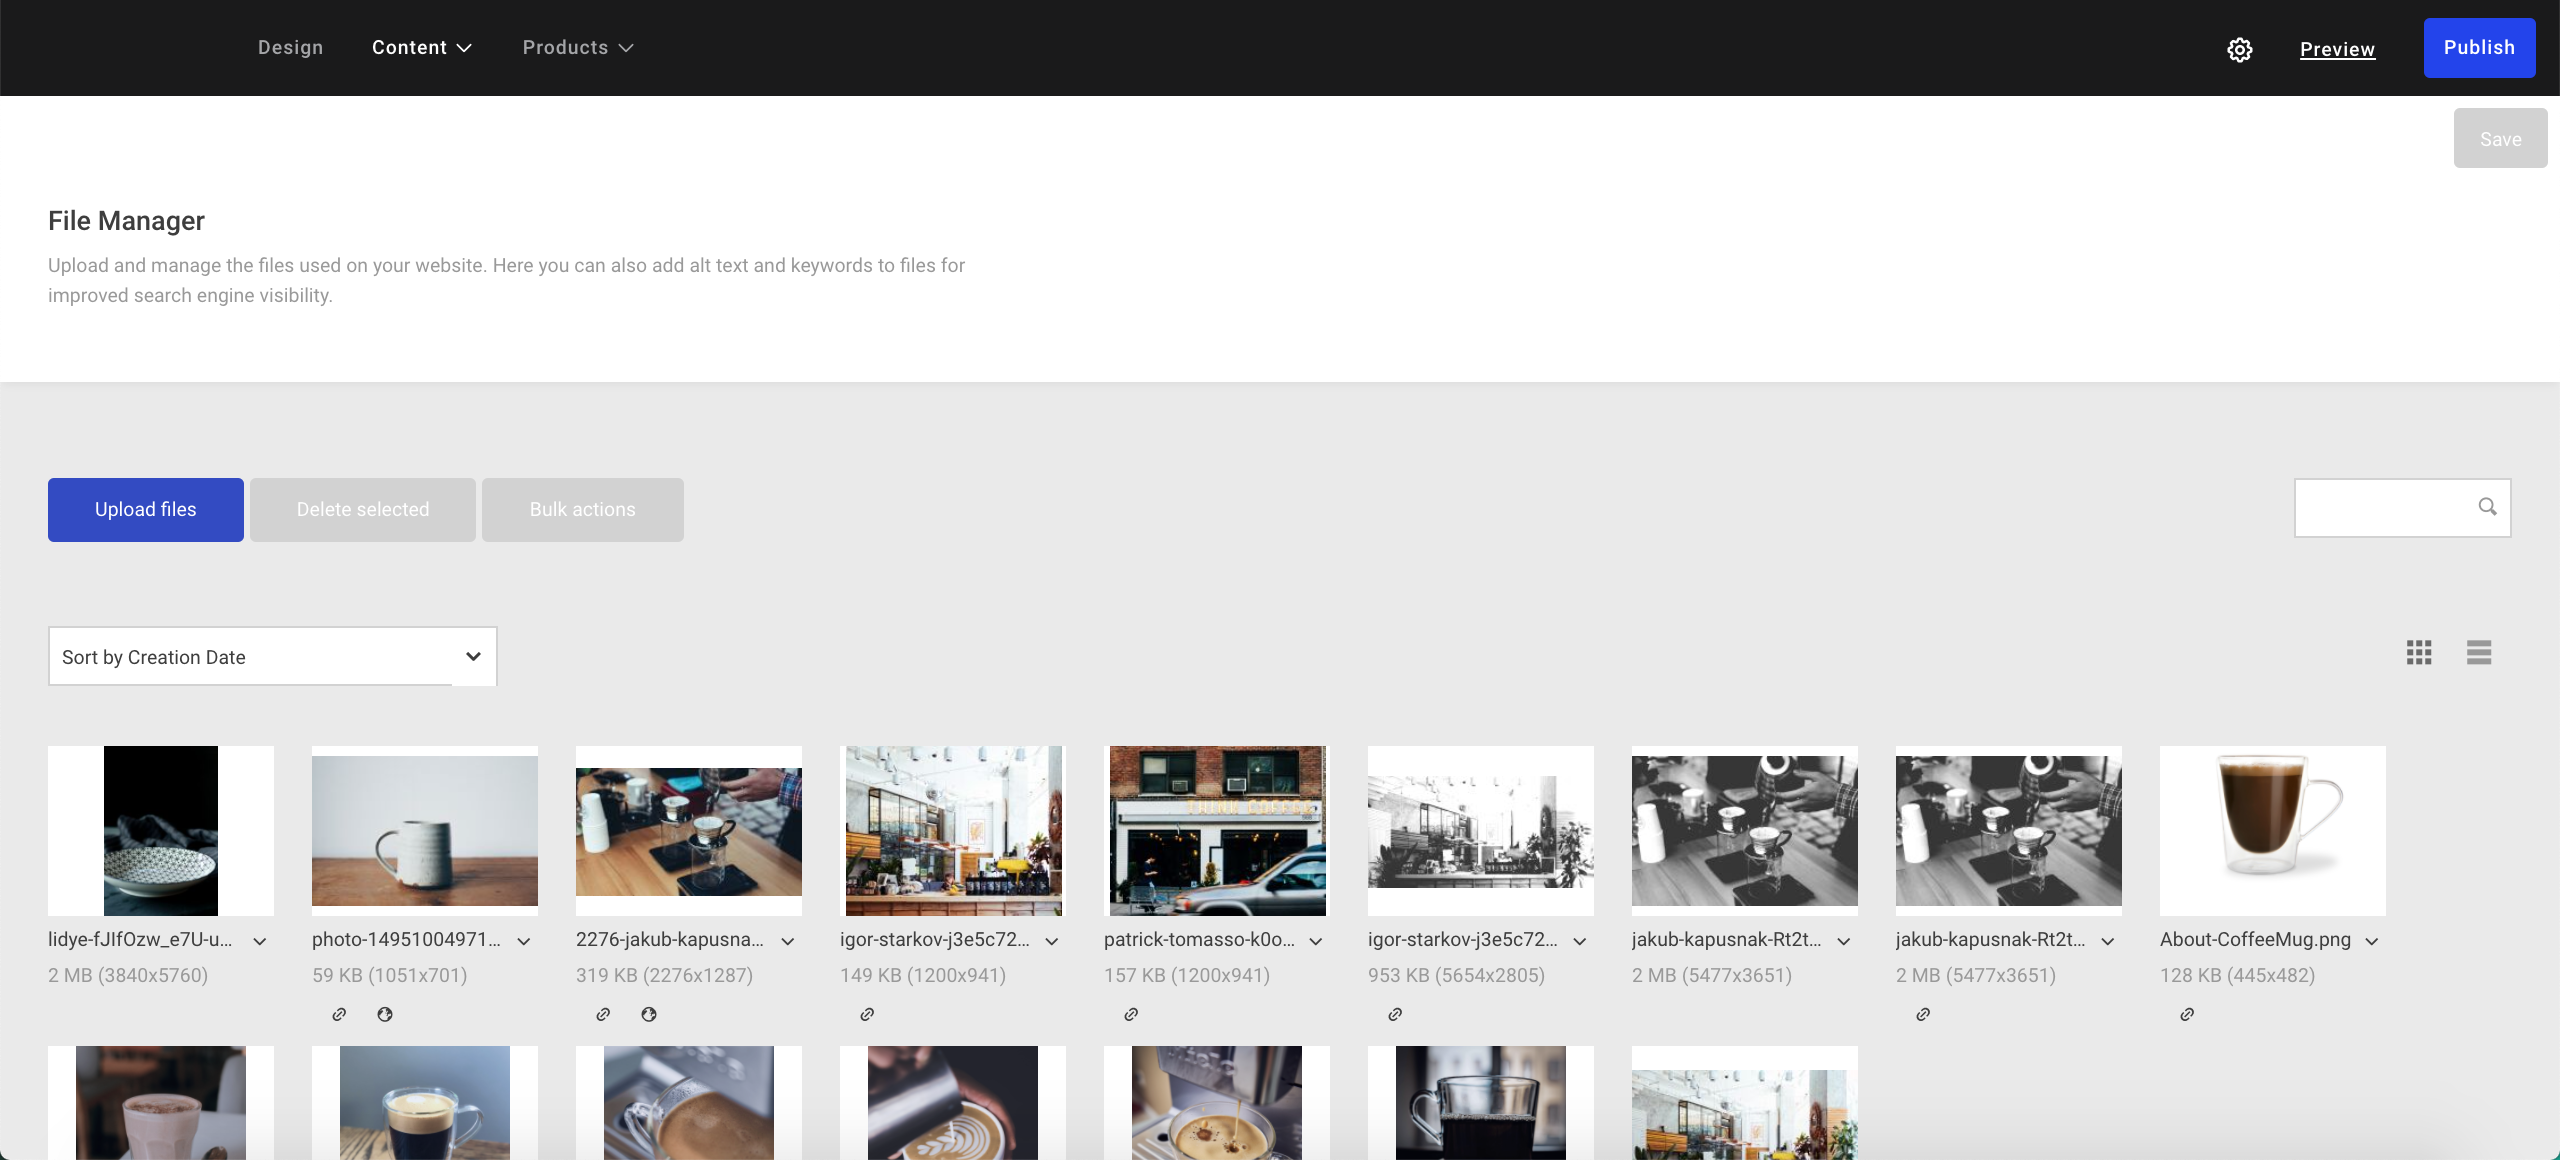Click the 319 KB (2276x1287) size text
2560x1160 pixels.
pyautogui.click(x=664, y=975)
